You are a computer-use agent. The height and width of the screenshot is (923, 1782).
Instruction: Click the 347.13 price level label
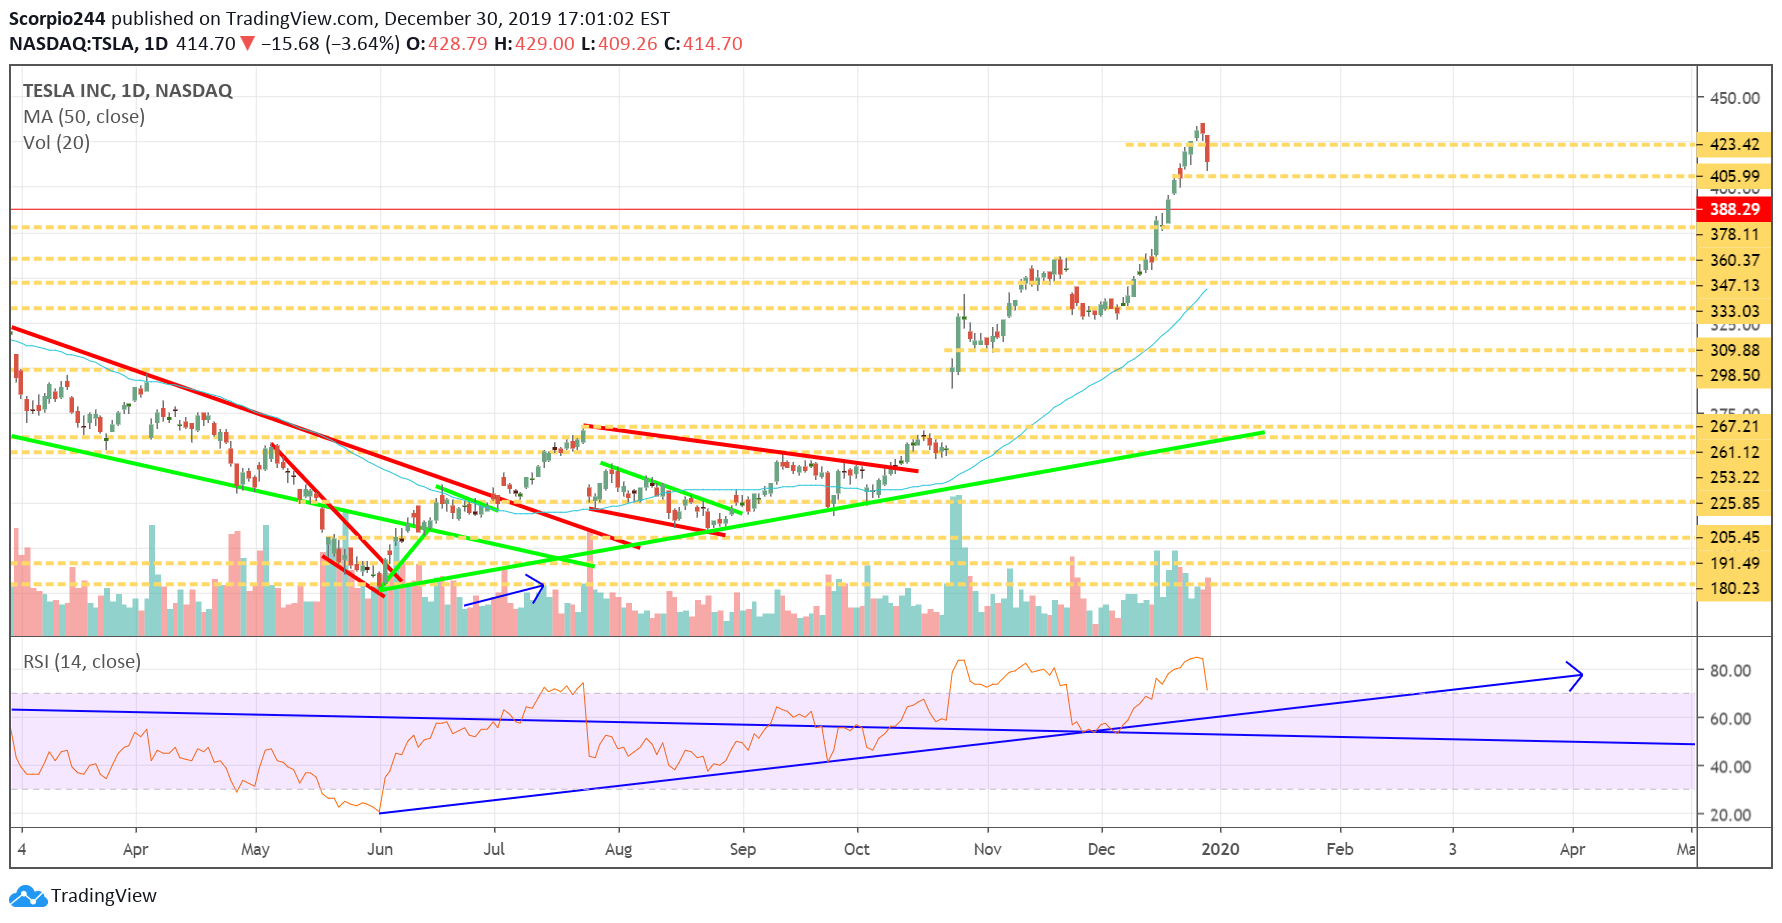point(1734,286)
